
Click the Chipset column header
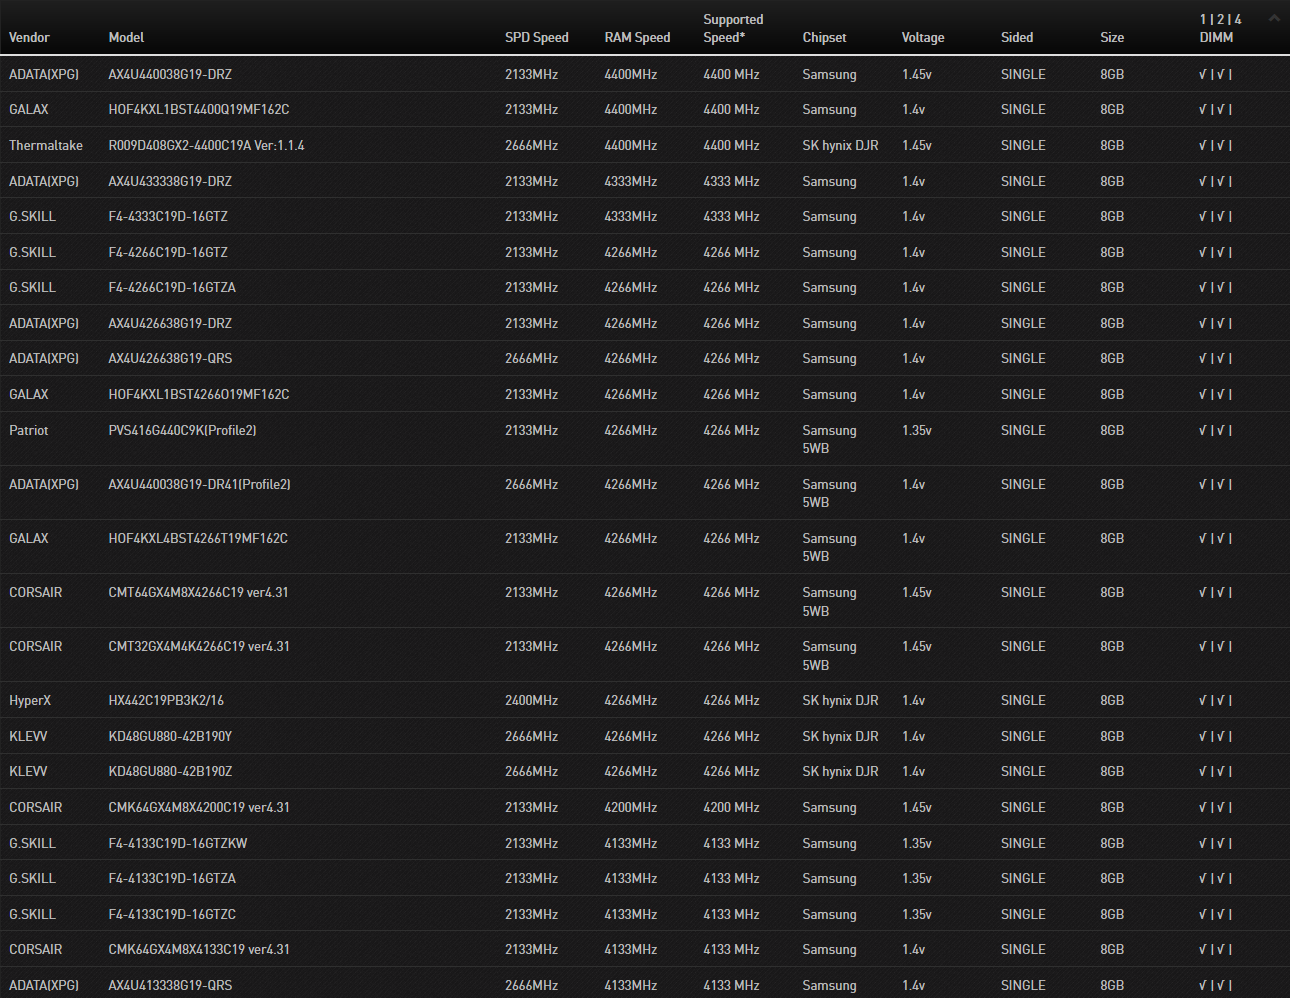point(824,38)
